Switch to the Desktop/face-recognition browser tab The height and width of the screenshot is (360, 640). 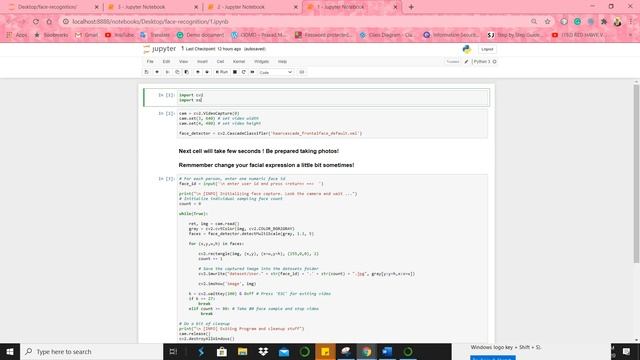(x=54, y=7)
